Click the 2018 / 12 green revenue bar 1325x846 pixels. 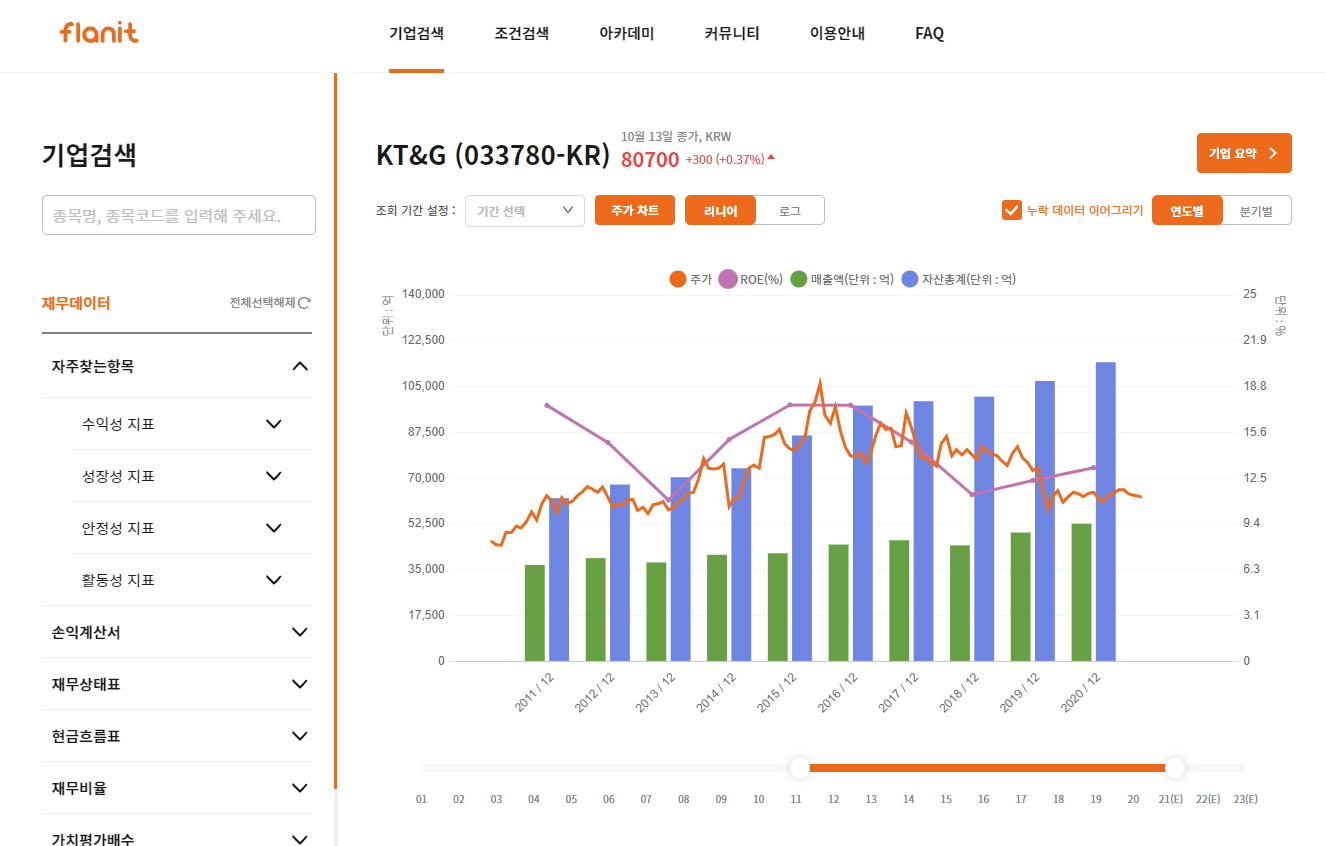pyautogui.click(x=960, y=603)
